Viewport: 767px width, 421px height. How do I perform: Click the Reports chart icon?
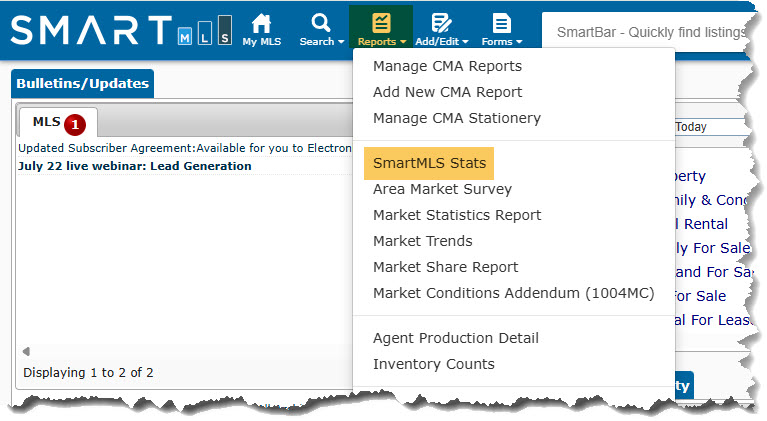pos(381,23)
